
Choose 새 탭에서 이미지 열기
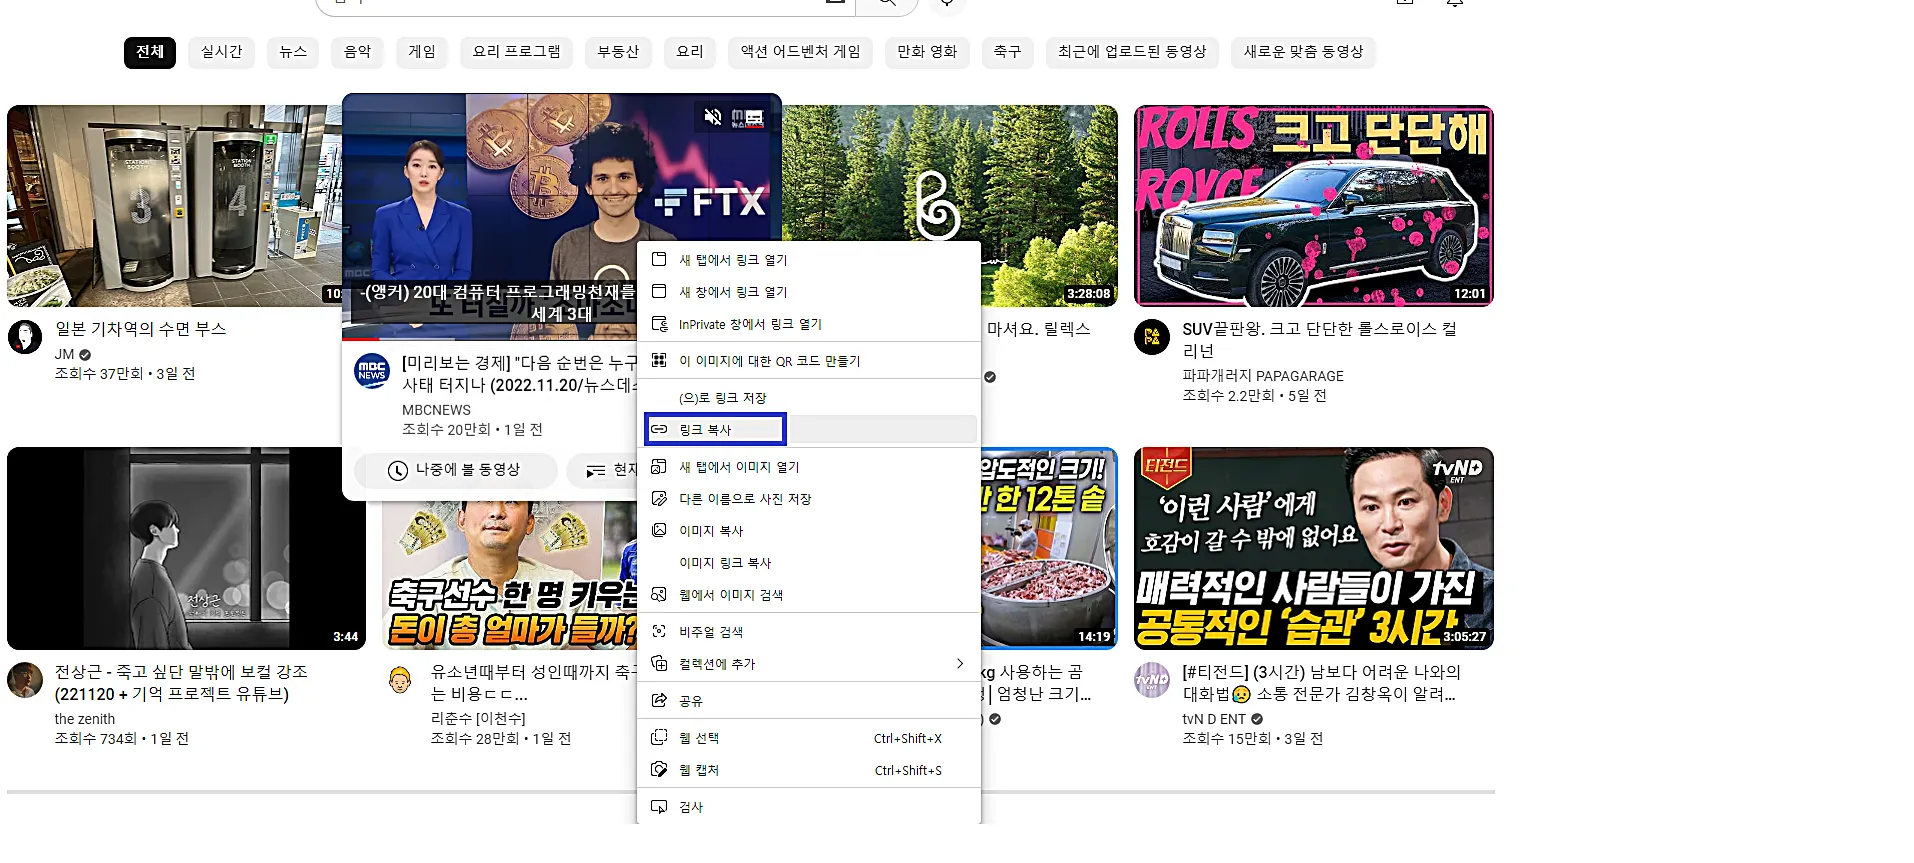coord(808,467)
